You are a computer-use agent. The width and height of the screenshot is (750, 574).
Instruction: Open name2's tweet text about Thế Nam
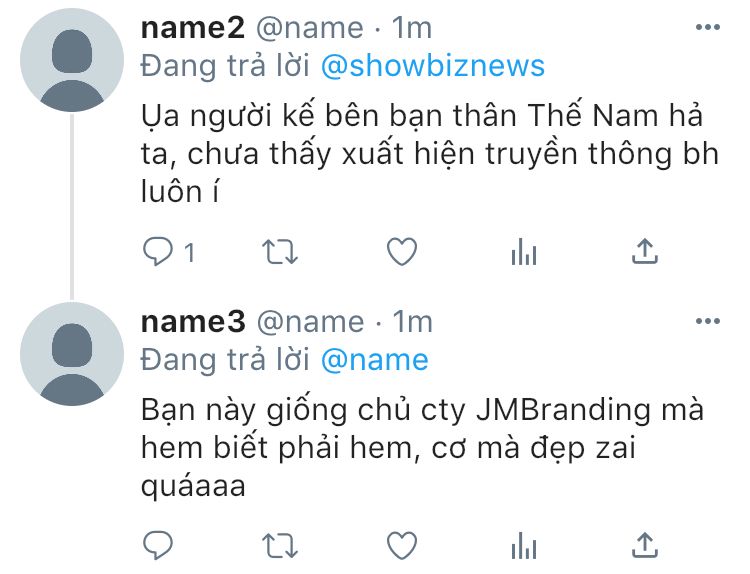(430, 154)
